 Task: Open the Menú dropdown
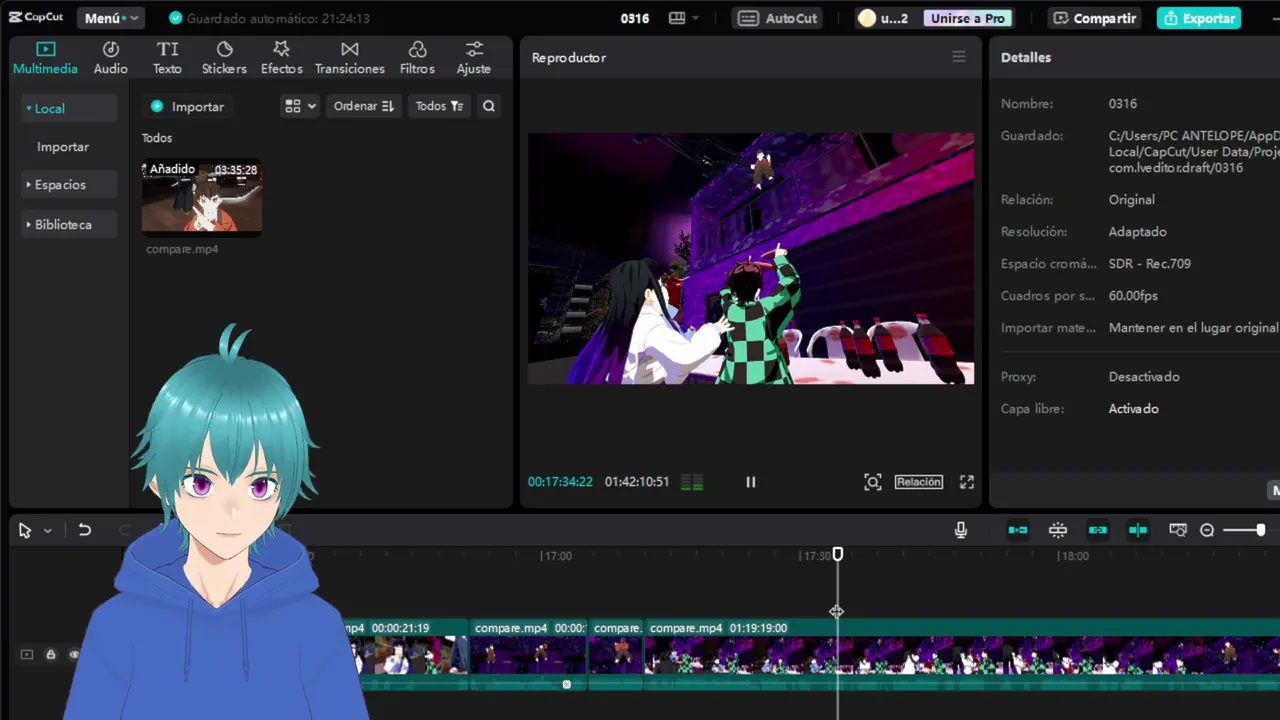coord(110,18)
